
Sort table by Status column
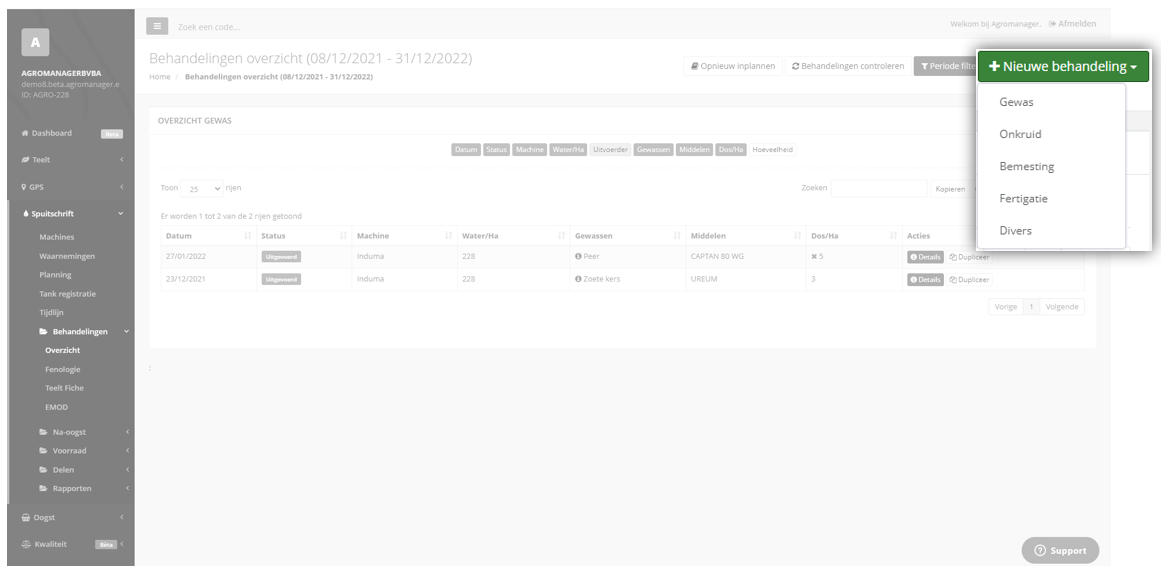[x=304, y=236]
